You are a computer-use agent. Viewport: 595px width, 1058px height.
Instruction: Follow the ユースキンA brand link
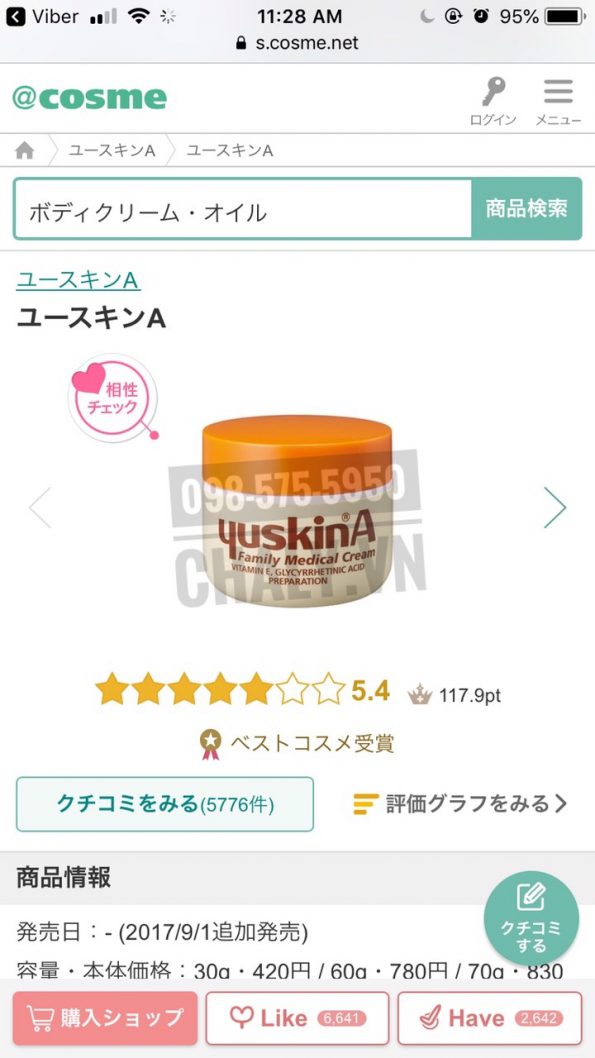tap(78, 279)
